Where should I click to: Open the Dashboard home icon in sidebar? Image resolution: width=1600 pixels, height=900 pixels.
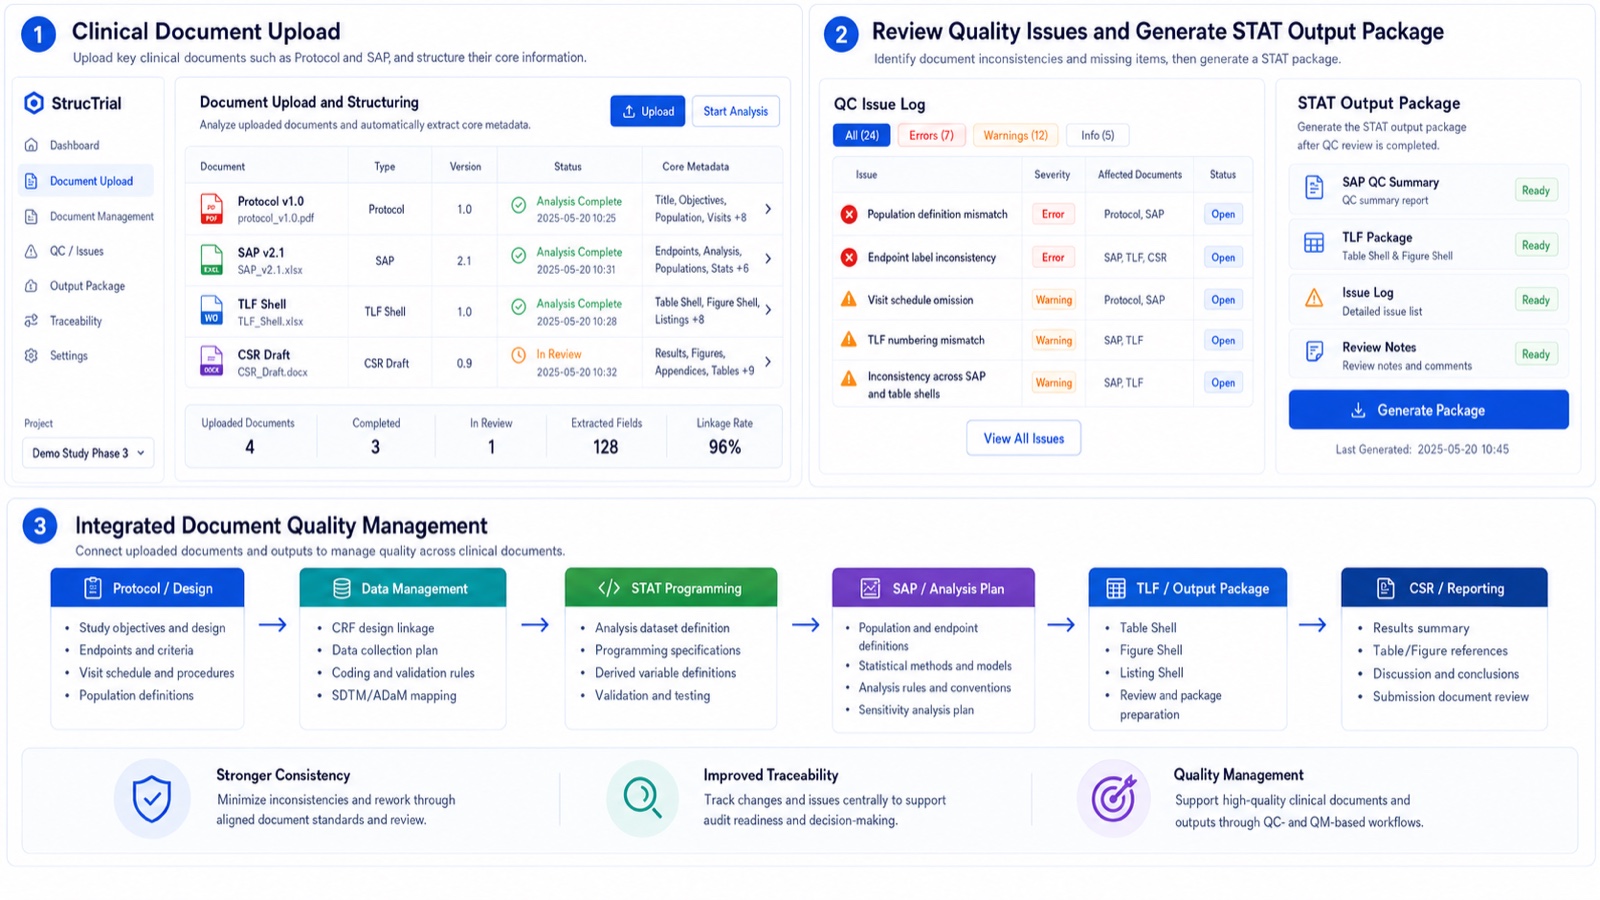click(x=31, y=145)
